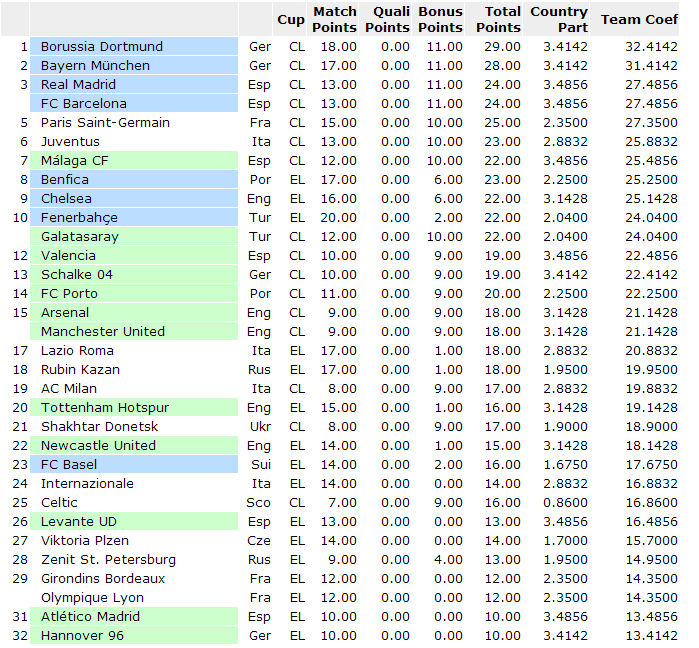
Task: Click Atlético Madrid team cell
Action: pos(134,617)
